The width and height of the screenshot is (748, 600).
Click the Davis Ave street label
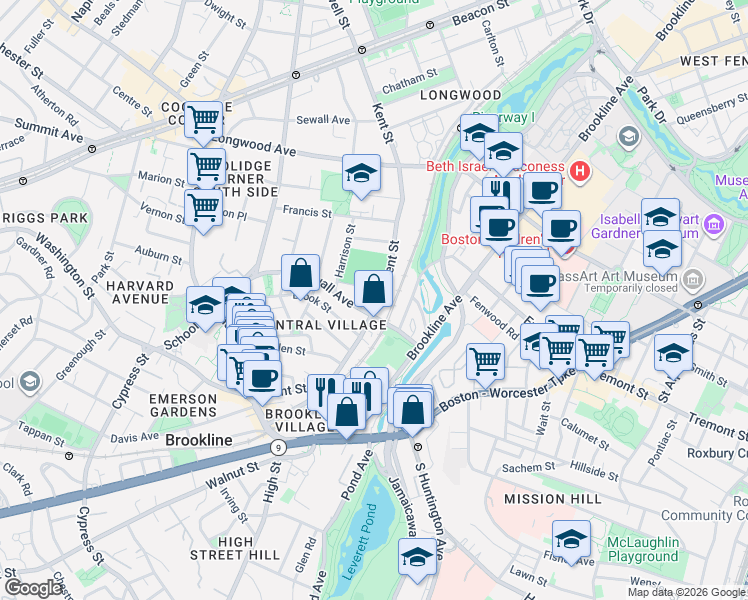(x=135, y=437)
